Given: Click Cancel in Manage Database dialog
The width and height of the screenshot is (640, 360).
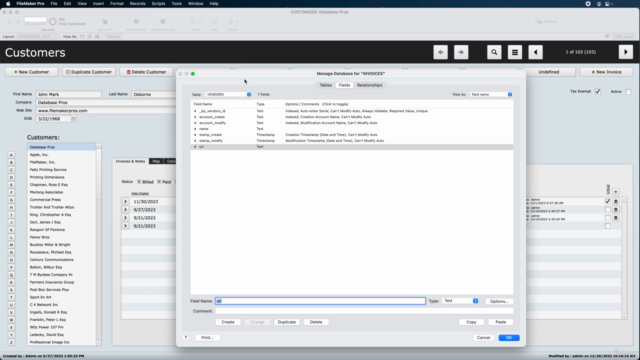Looking at the screenshot, I should pos(483,338).
